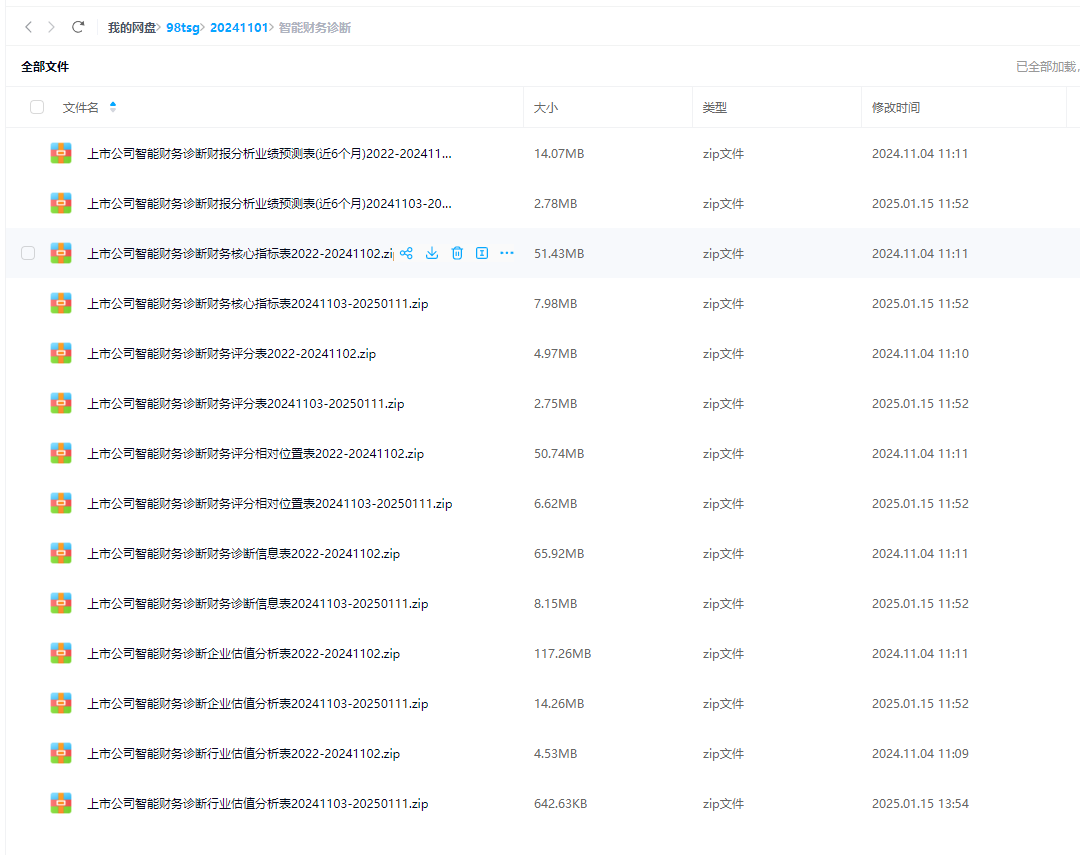
Task: Click the 2024.11.04 11:09 modified time
Action: click(920, 753)
